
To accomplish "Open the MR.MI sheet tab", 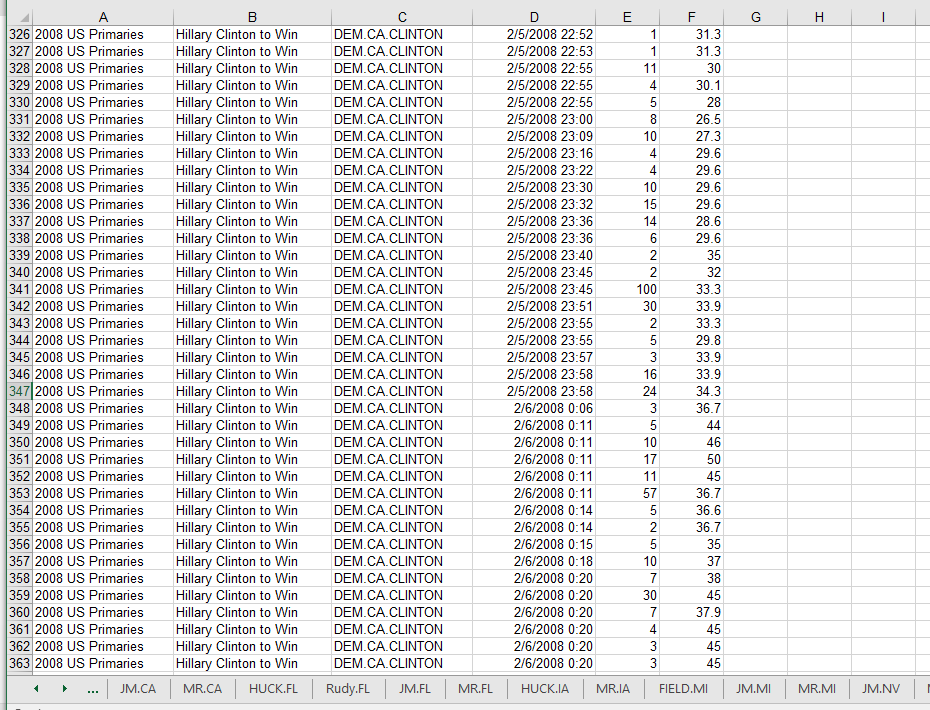I will pyautogui.click(x=817, y=689).
